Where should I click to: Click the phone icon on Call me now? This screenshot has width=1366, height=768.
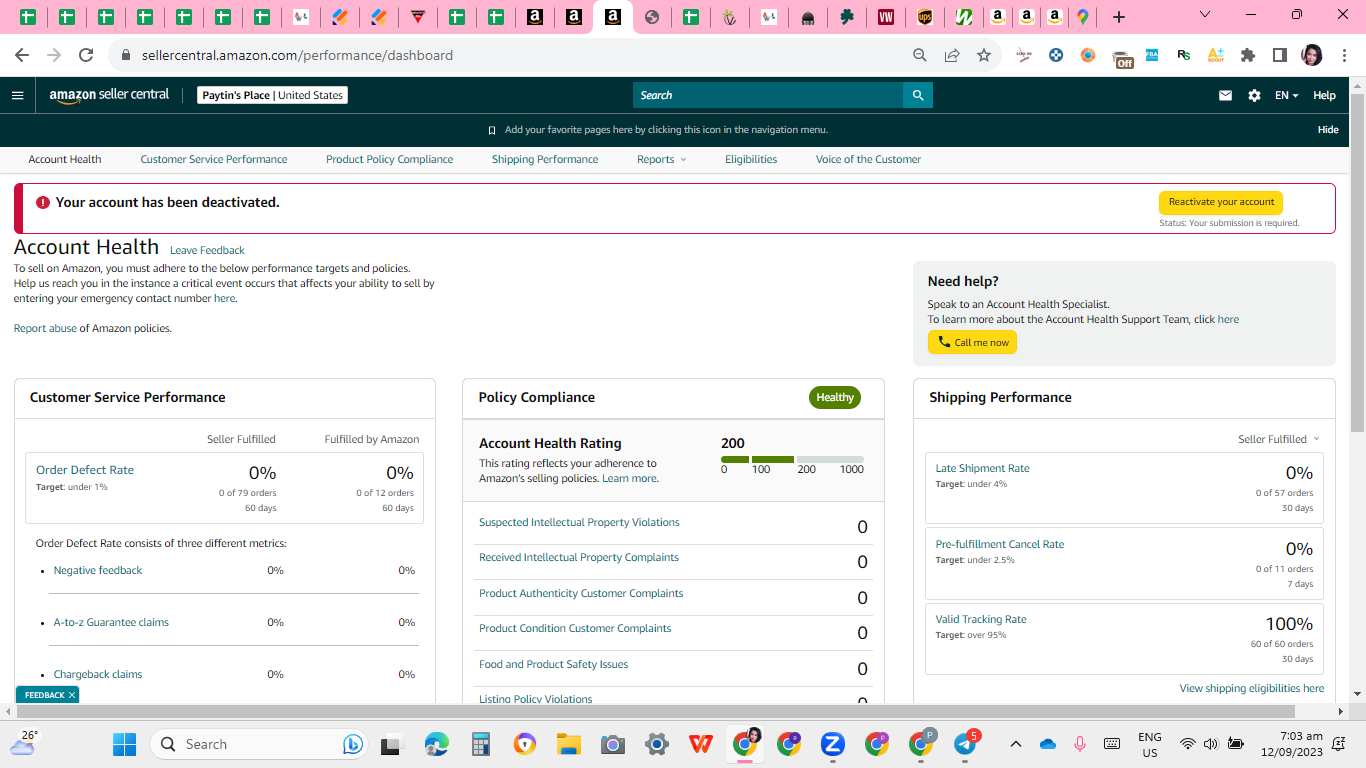coord(944,342)
